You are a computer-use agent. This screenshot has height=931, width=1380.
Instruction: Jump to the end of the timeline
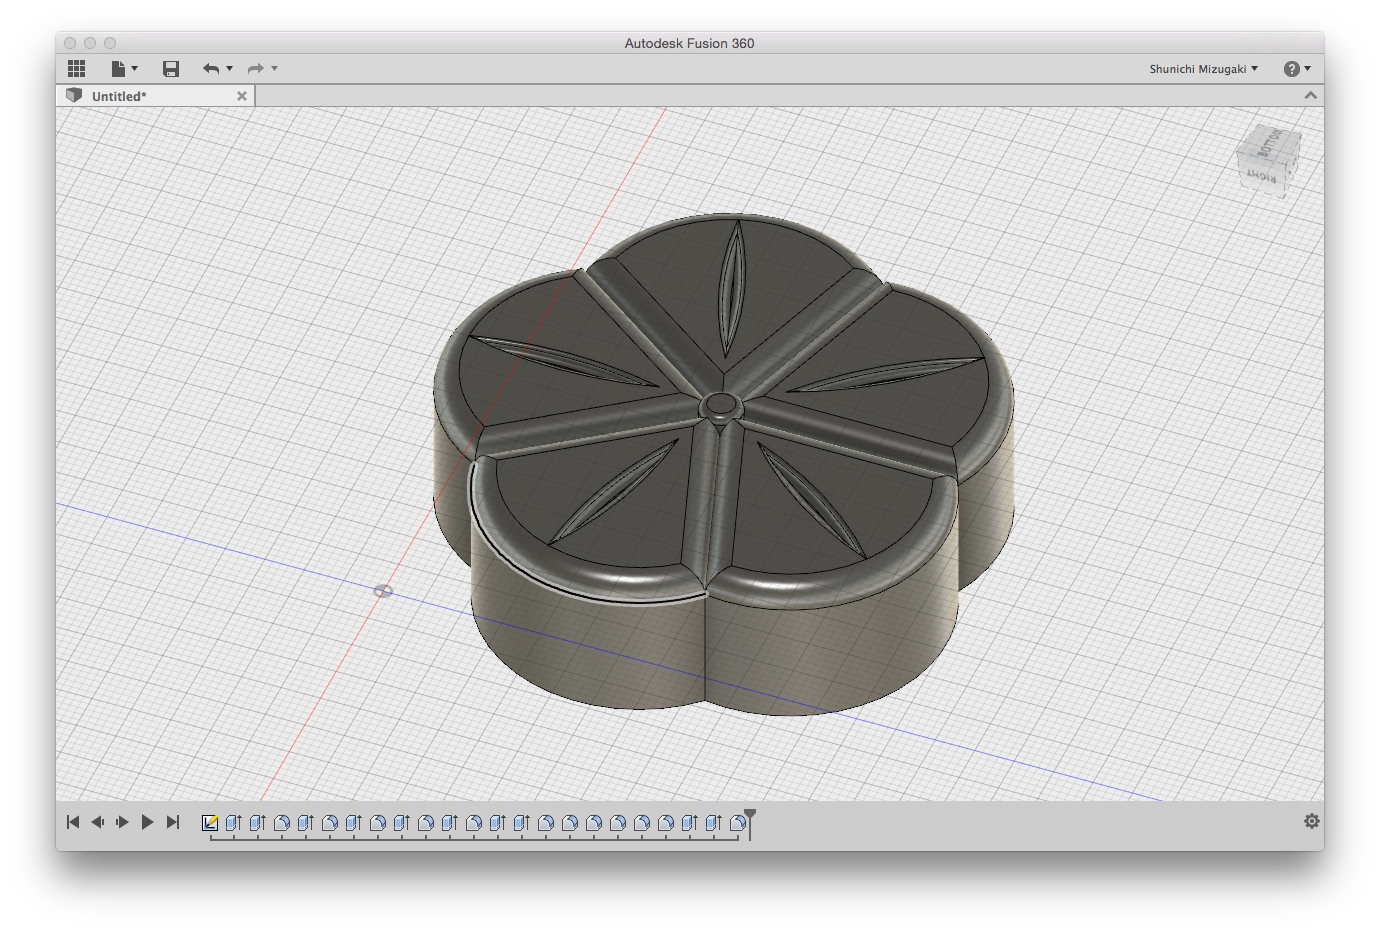172,822
